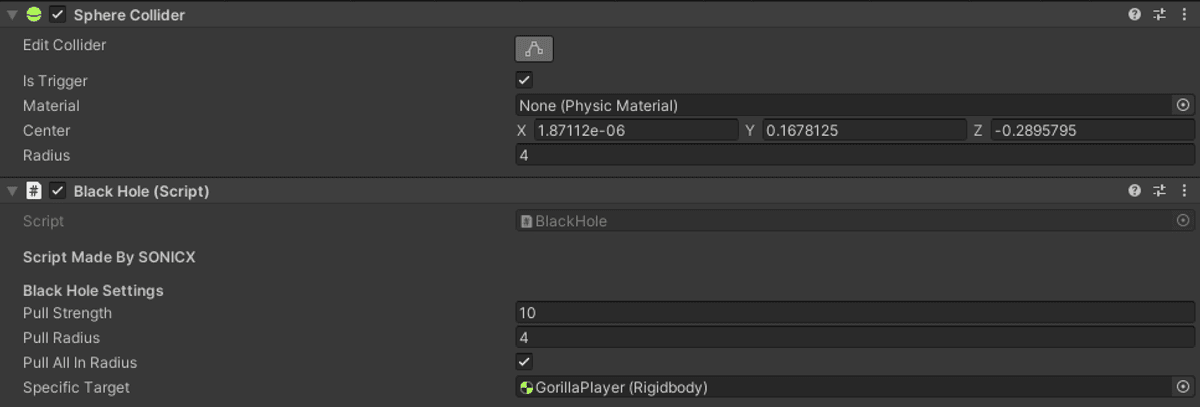Click the Sphere Collider component icon
1200x407 pixels.
(x=34, y=15)
